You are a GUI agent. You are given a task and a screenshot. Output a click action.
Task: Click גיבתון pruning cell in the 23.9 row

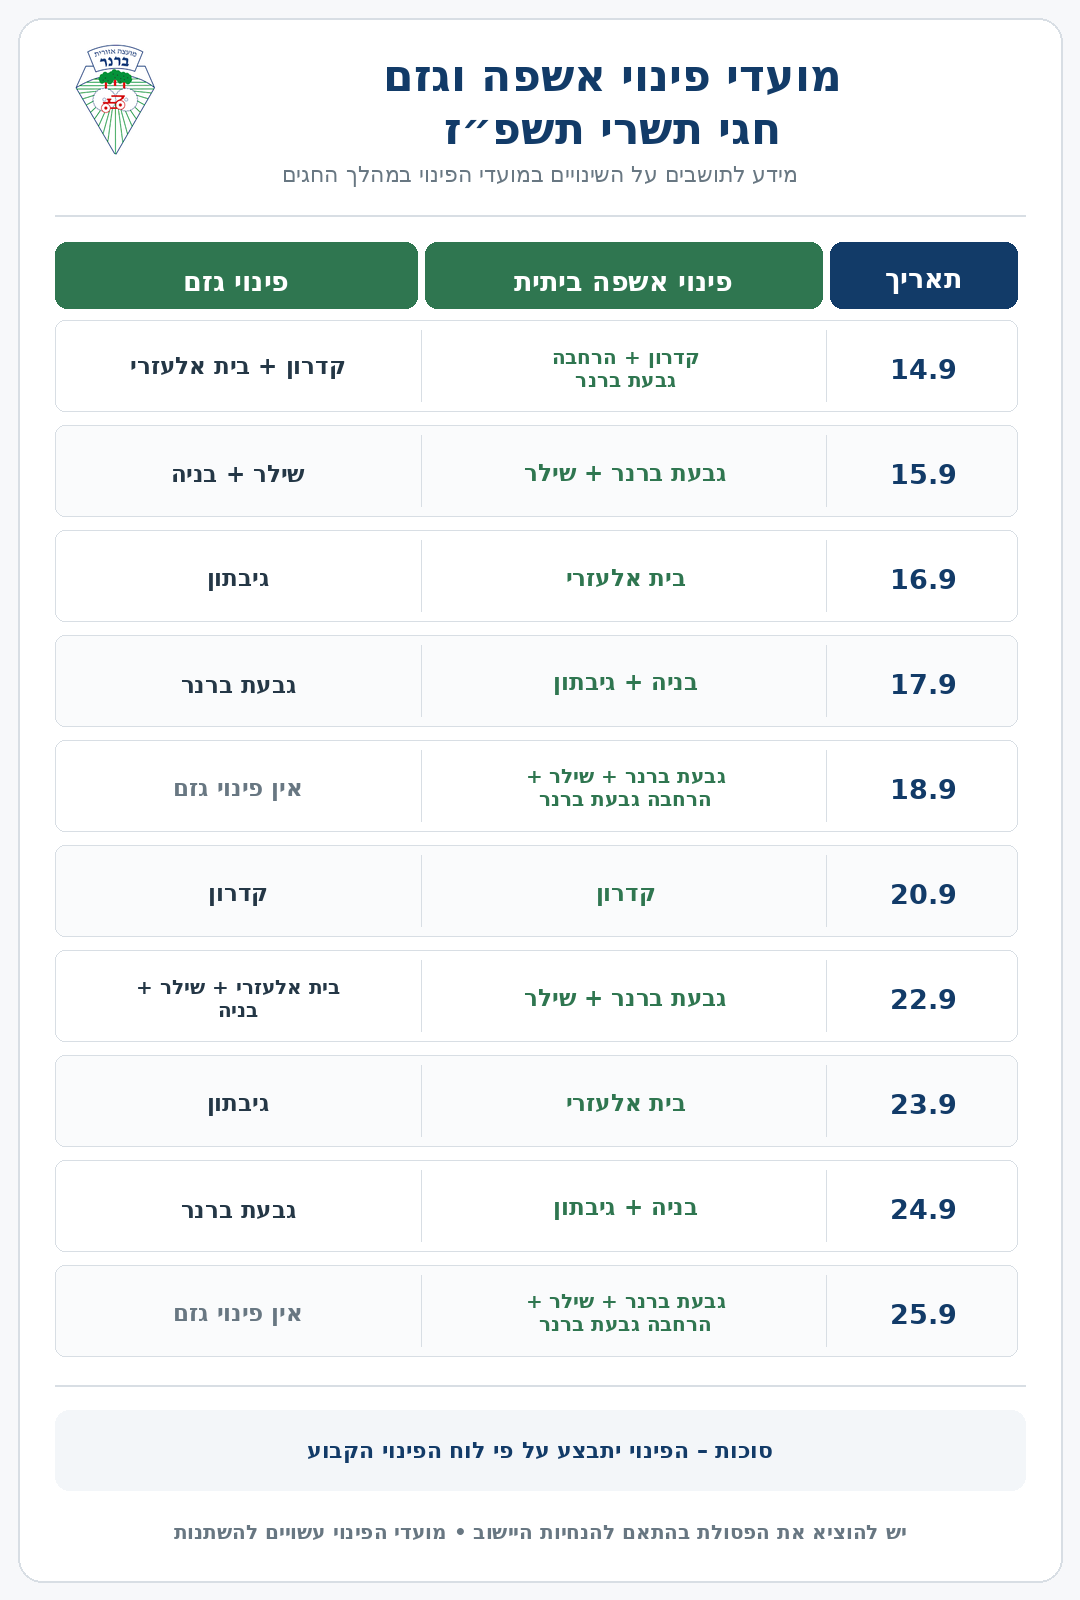[238, 1104]
